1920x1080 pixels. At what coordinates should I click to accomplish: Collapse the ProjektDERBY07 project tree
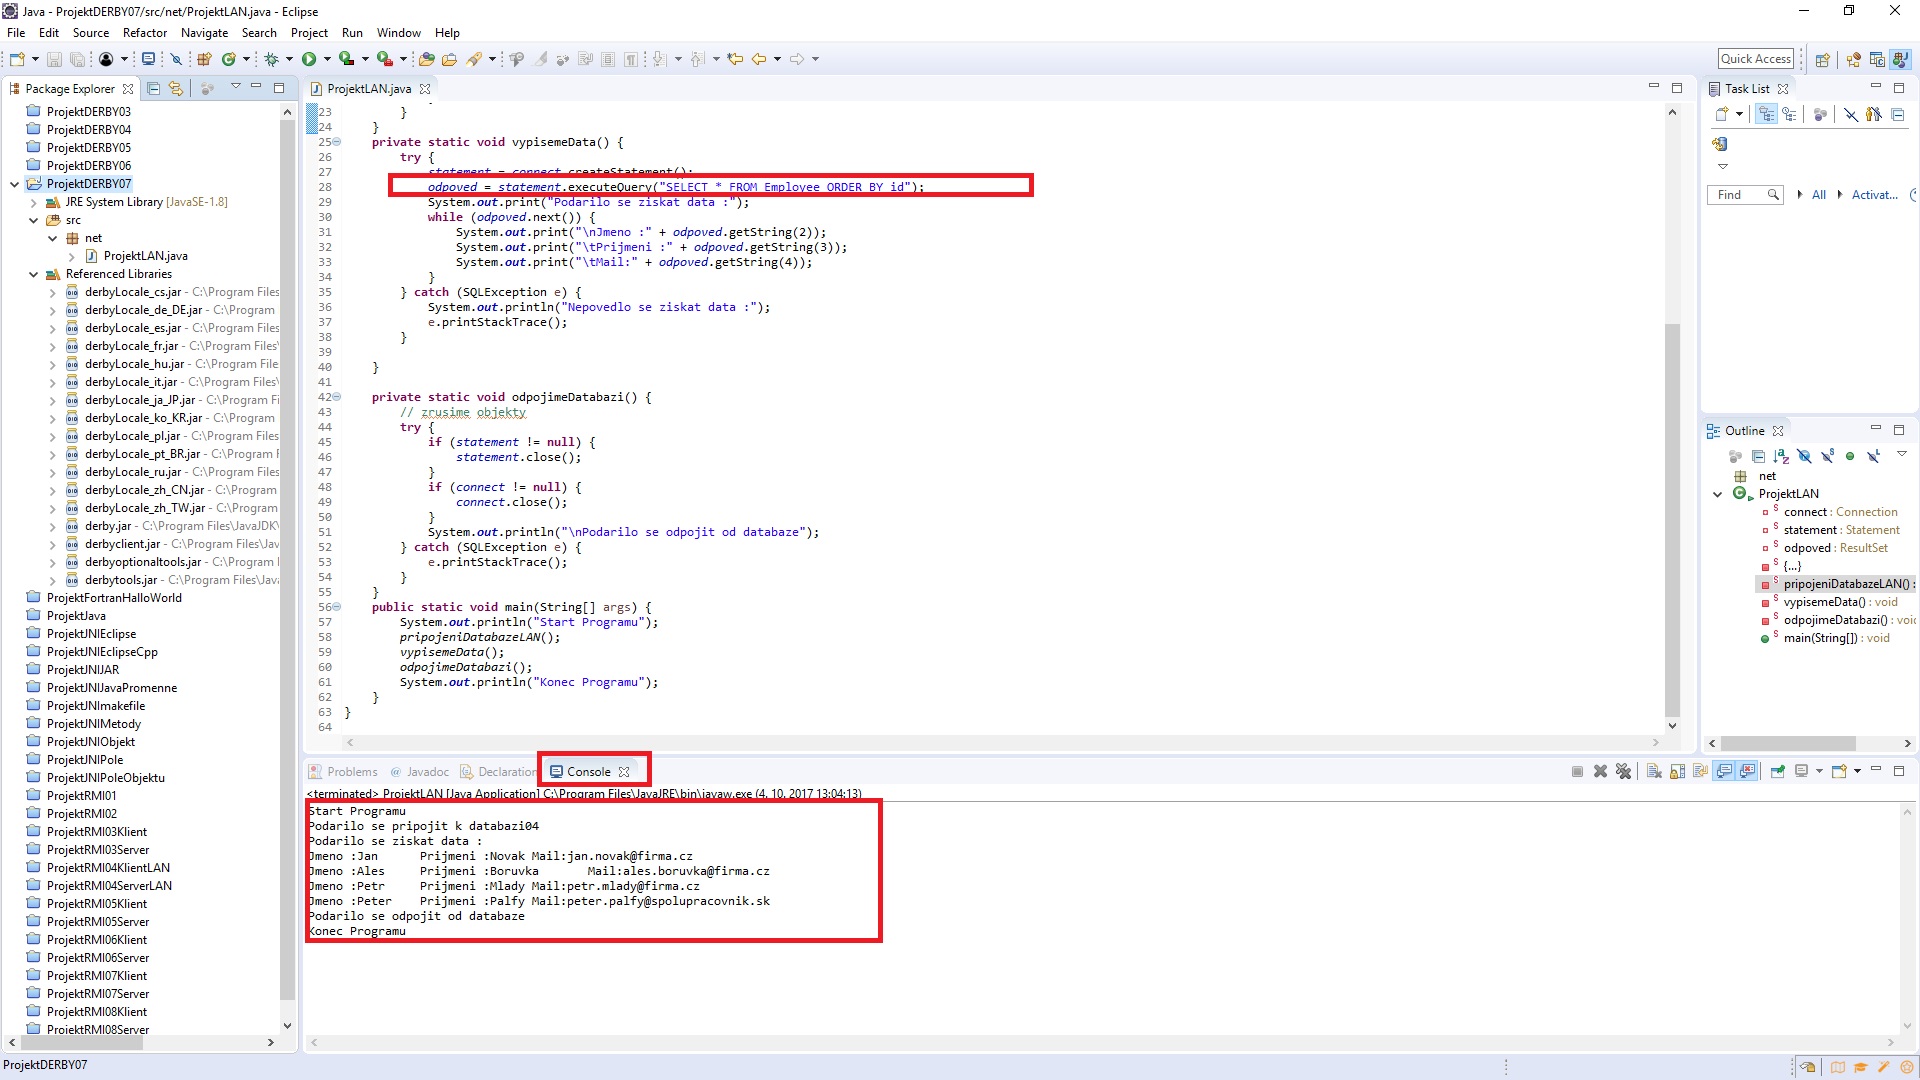click(15, 184)
